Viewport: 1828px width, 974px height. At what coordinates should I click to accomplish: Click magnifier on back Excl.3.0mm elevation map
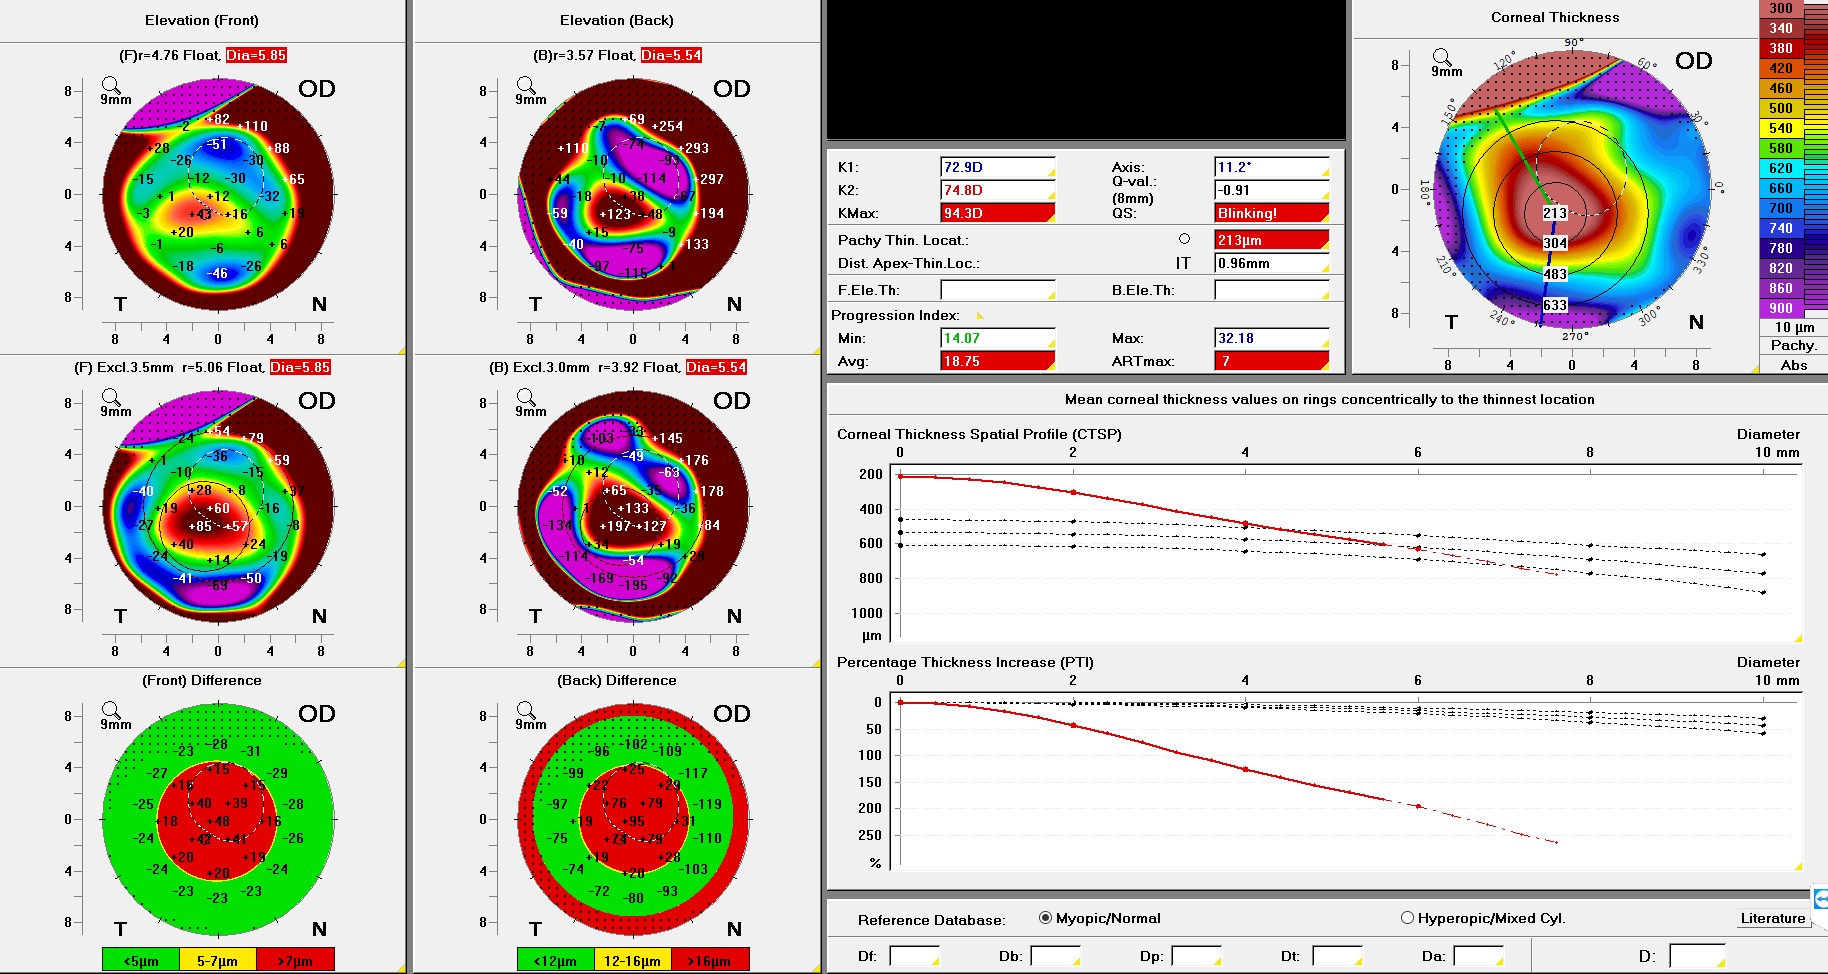(x=526, y=397)
